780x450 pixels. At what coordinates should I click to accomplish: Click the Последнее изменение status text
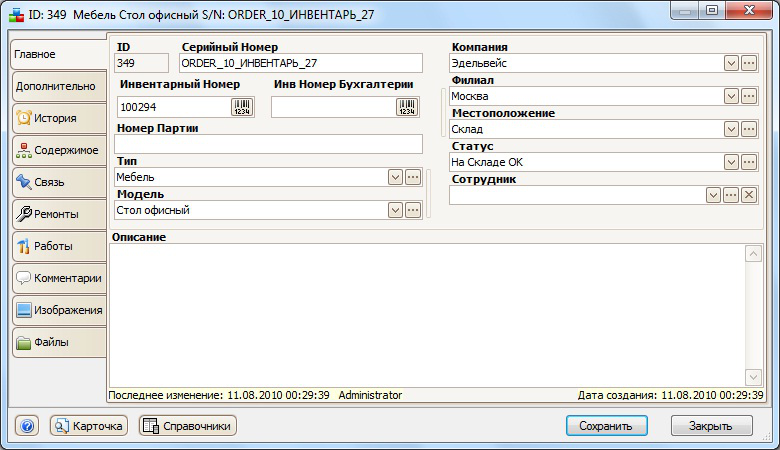point(255,395)
